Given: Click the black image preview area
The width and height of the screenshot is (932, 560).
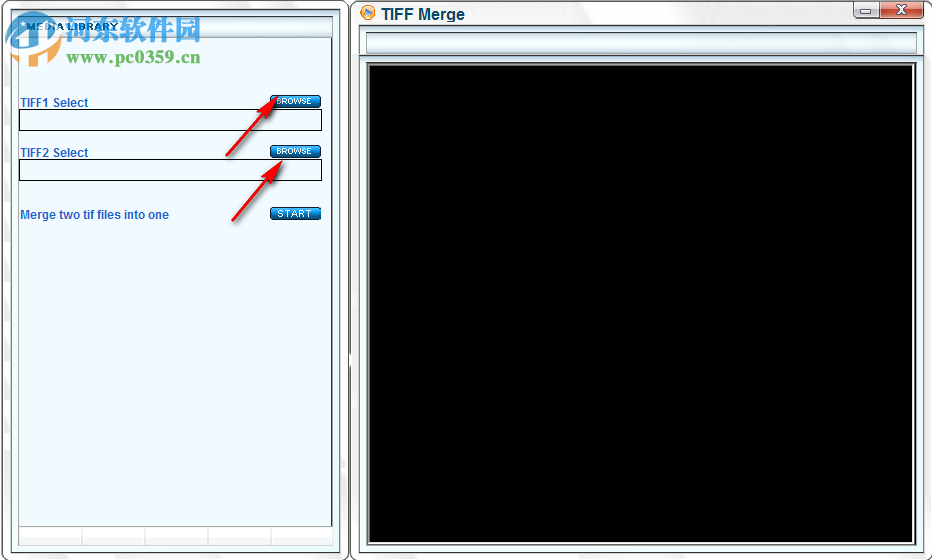Looking at the screenshot, I should pos(641,303).
